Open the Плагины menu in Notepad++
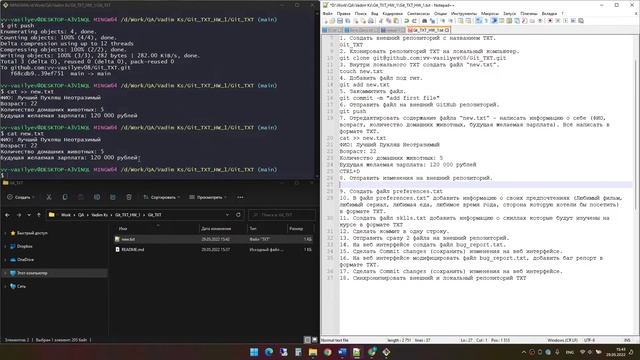640x360 pixels. point(529,13)
